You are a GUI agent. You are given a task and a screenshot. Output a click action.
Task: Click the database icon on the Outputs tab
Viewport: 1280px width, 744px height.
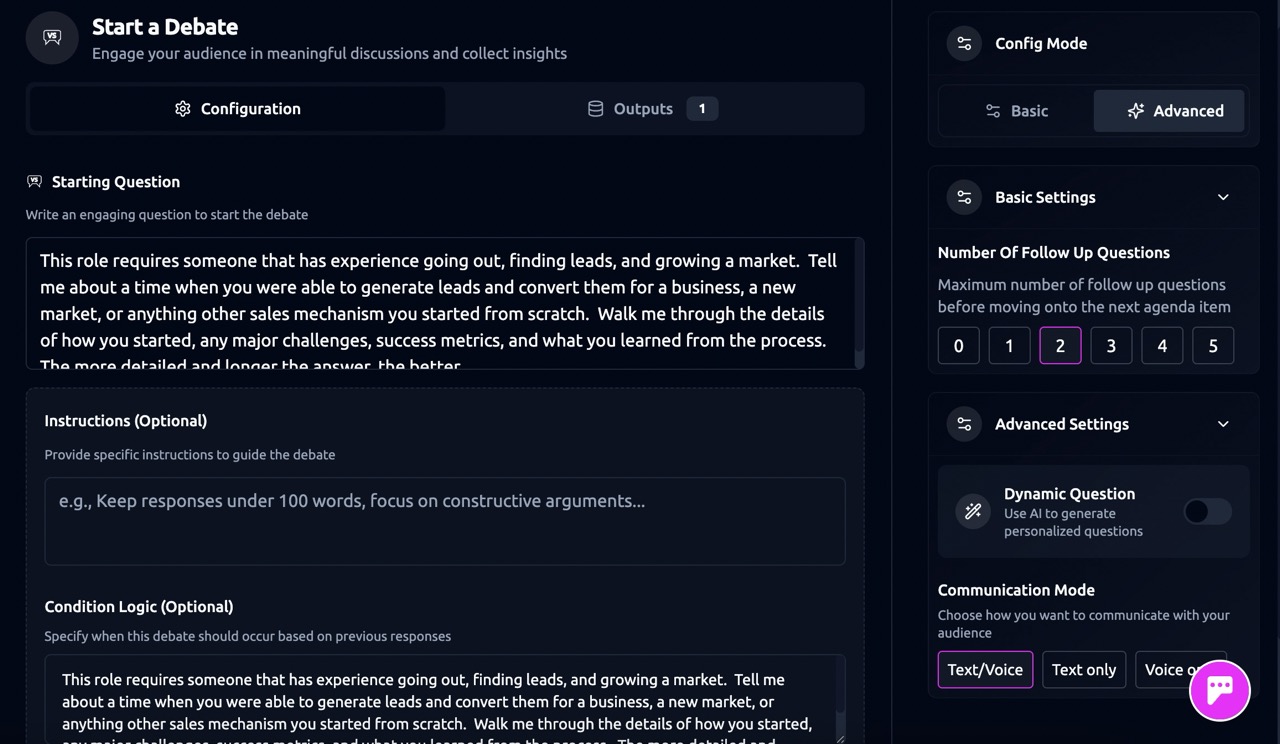coord(595,109)
